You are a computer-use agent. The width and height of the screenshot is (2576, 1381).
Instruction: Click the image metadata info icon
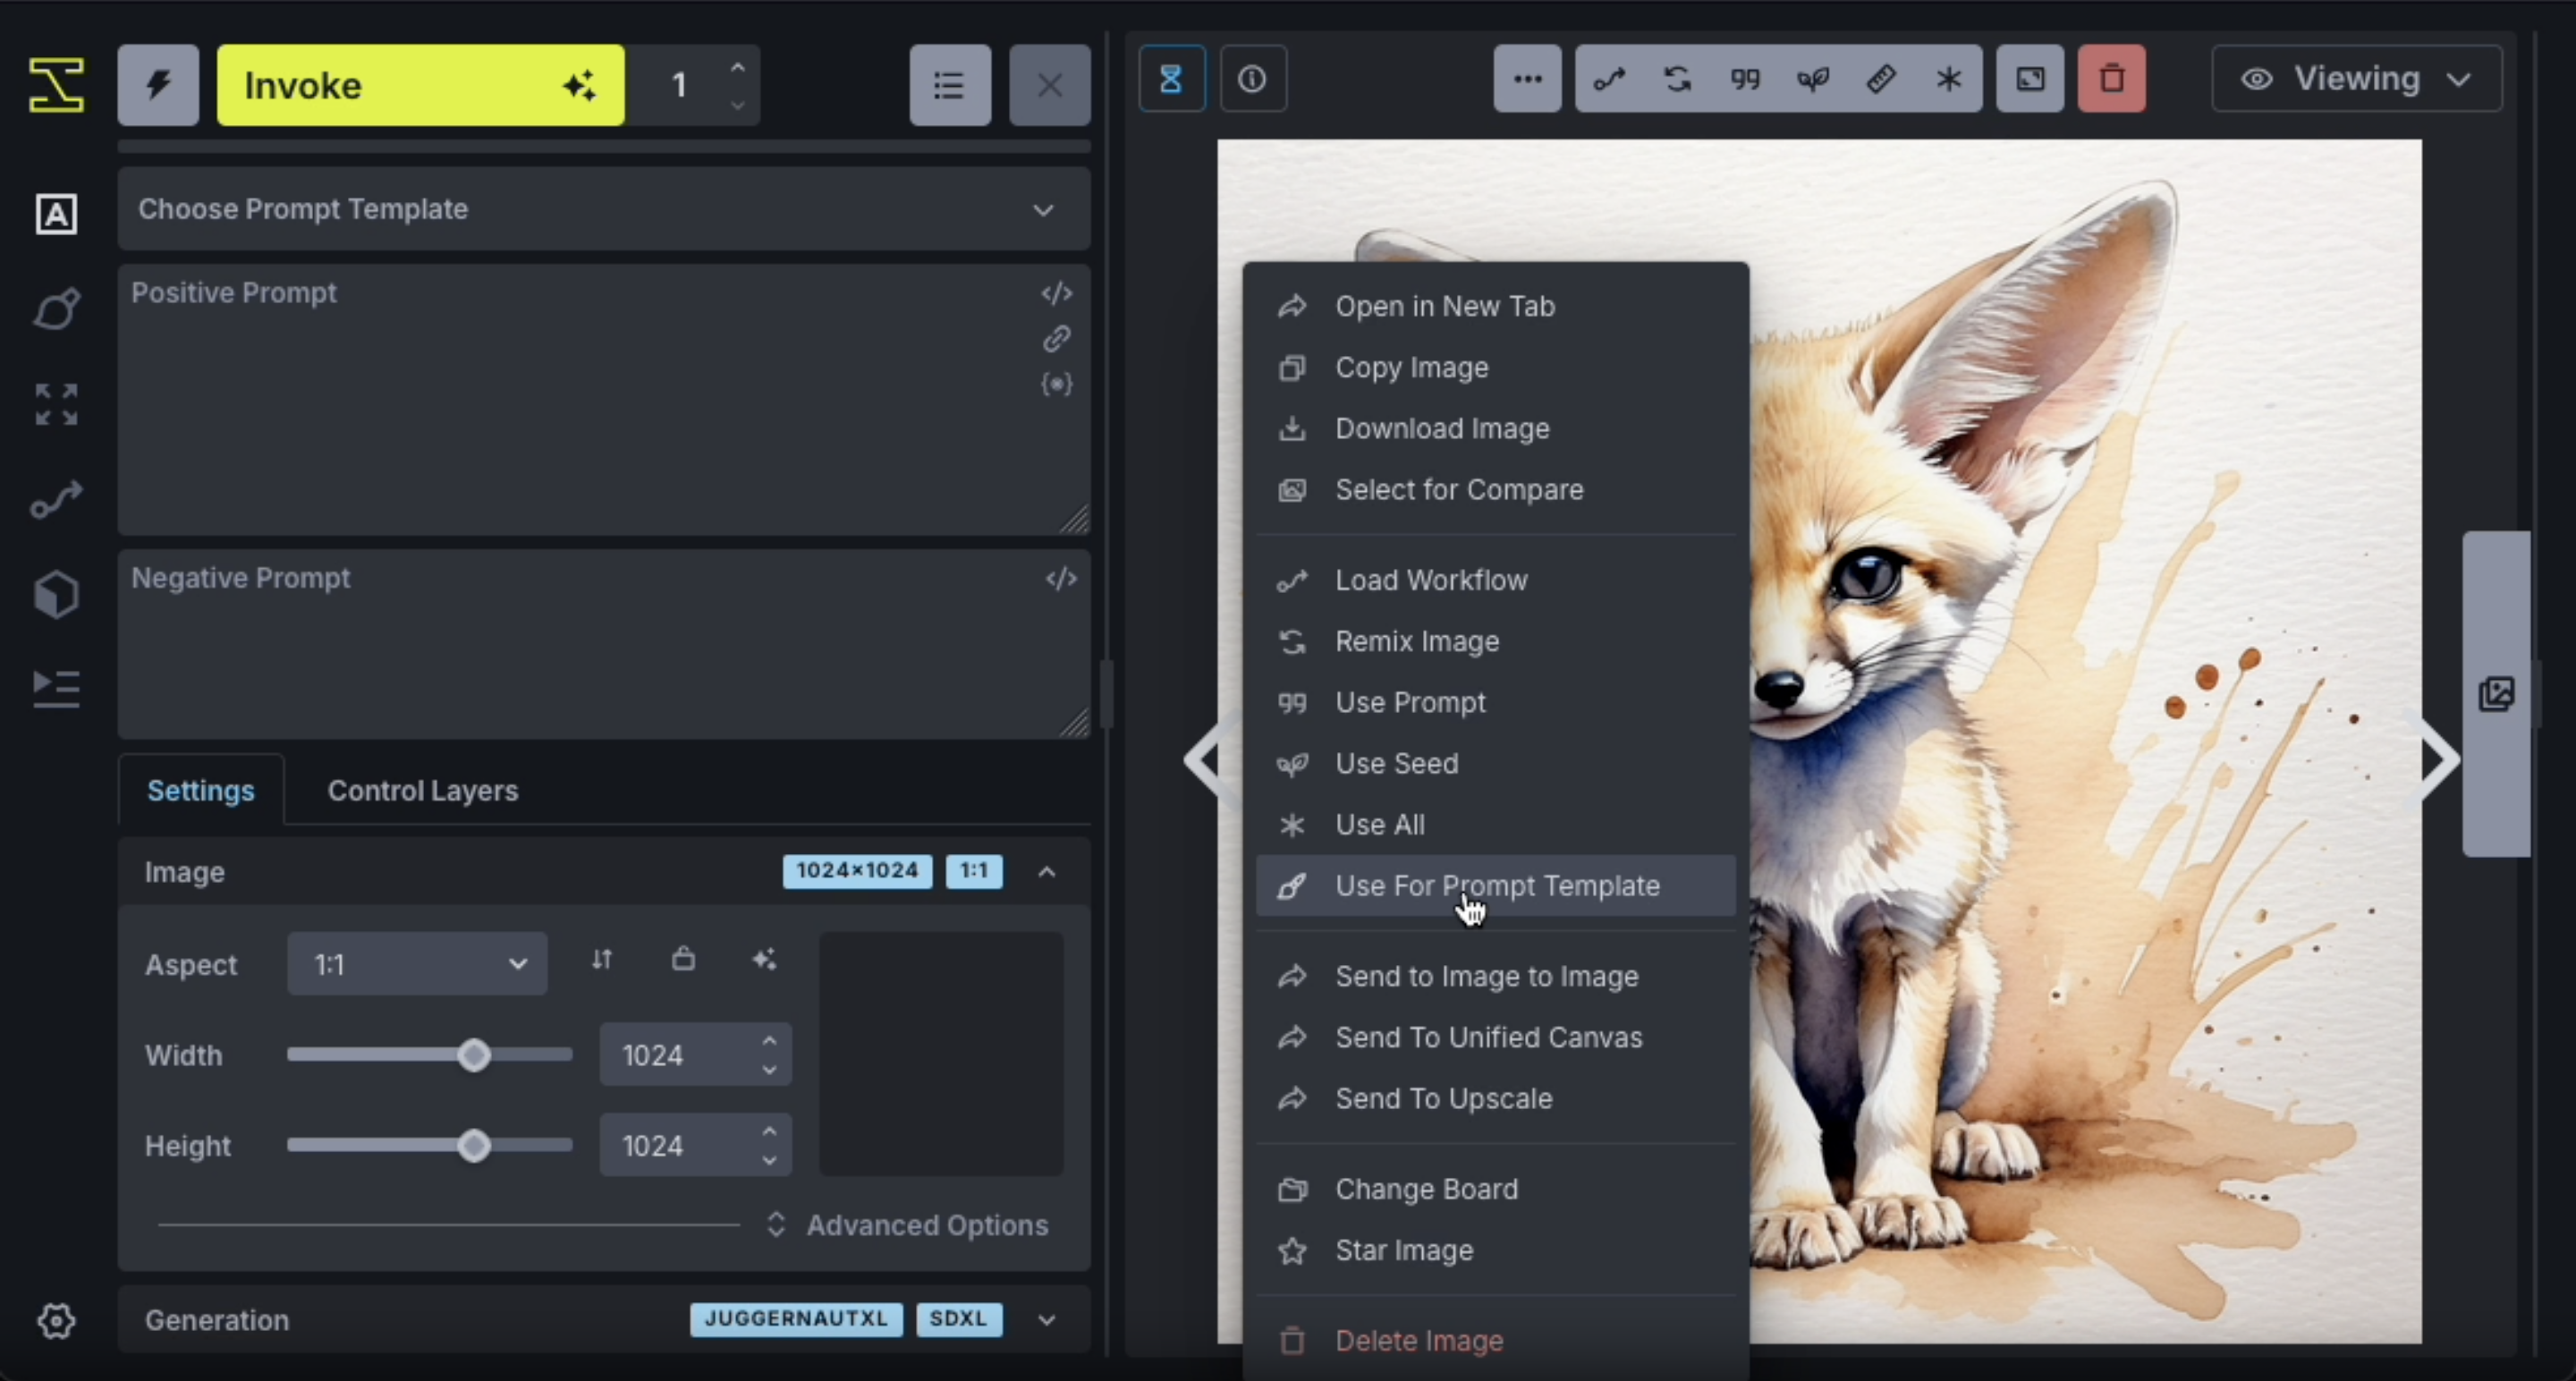click(x=1252, y=79)
